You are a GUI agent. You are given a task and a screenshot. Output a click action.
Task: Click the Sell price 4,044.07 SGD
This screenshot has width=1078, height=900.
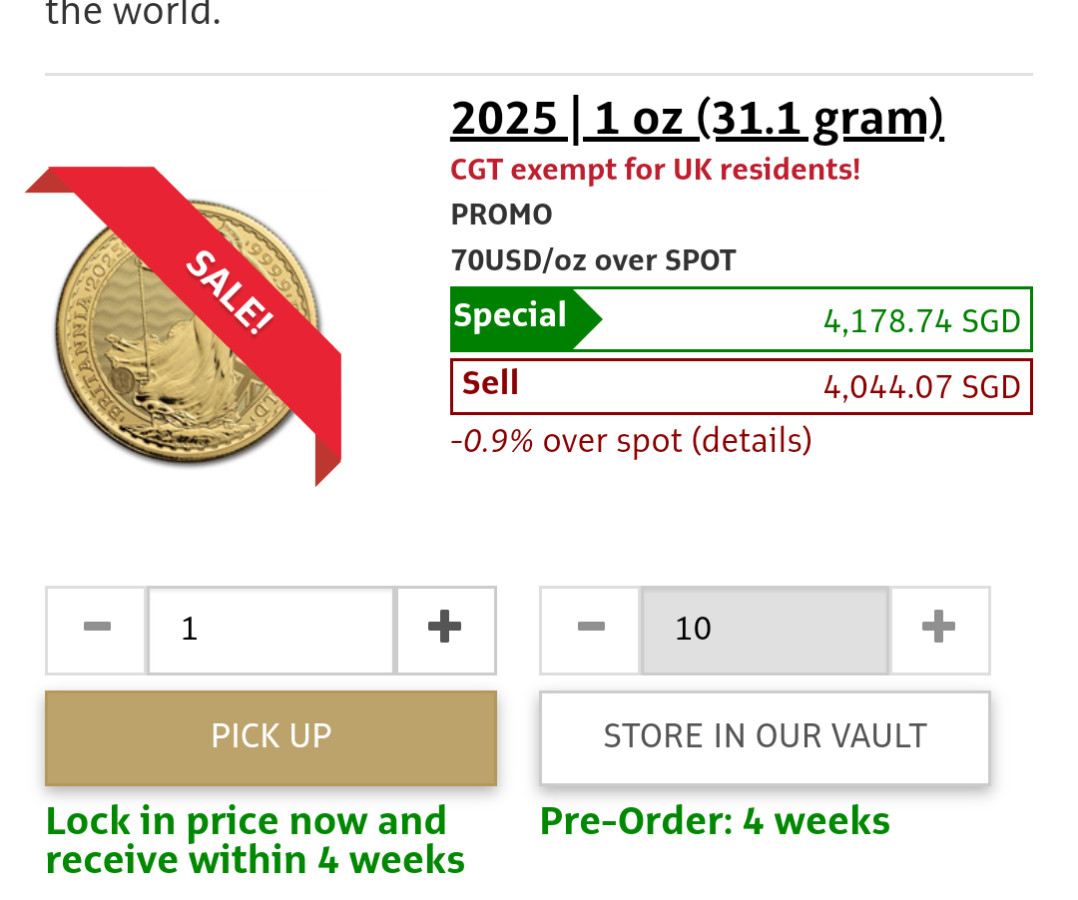coord(921,388)
